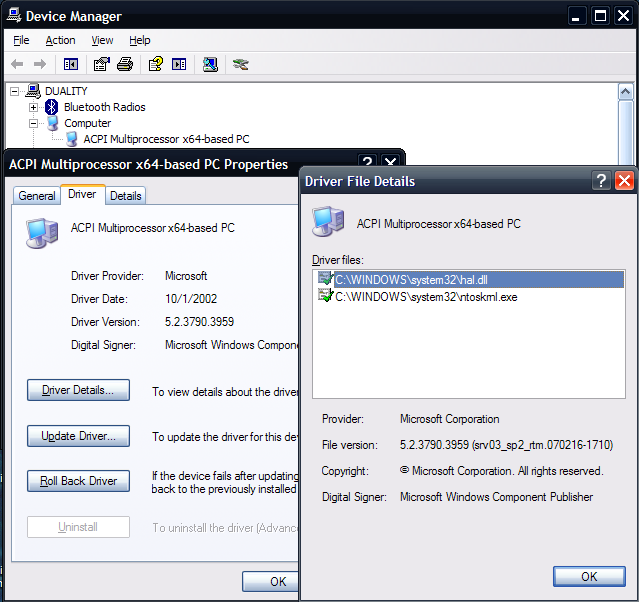Select the Computer tree item
Viewport: 639px width, 602px height.
coord(88,123)
